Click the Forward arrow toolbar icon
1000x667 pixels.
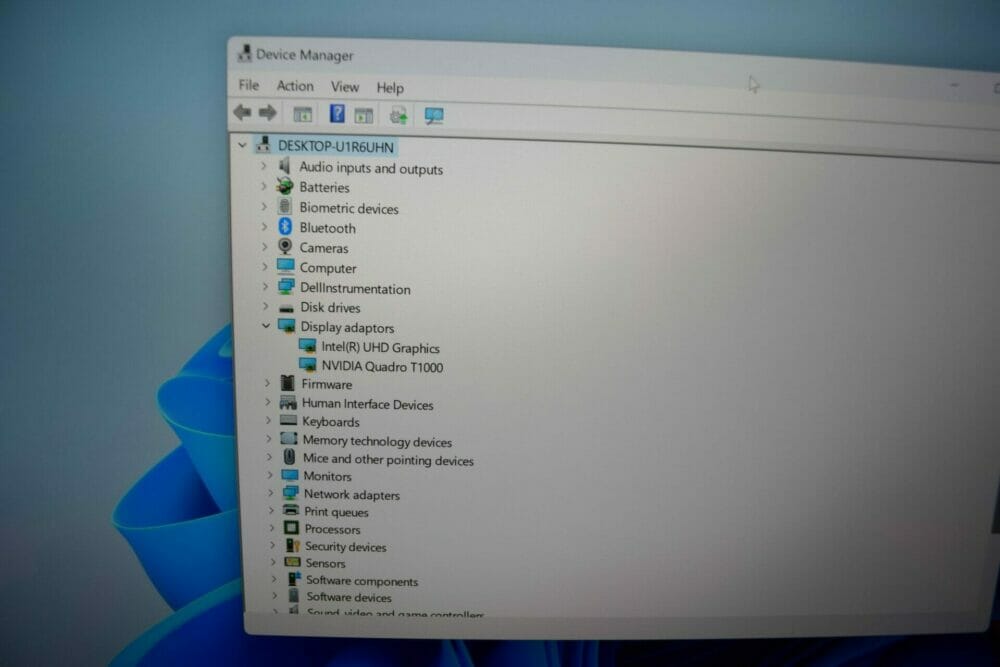click(x=268, y=114)
